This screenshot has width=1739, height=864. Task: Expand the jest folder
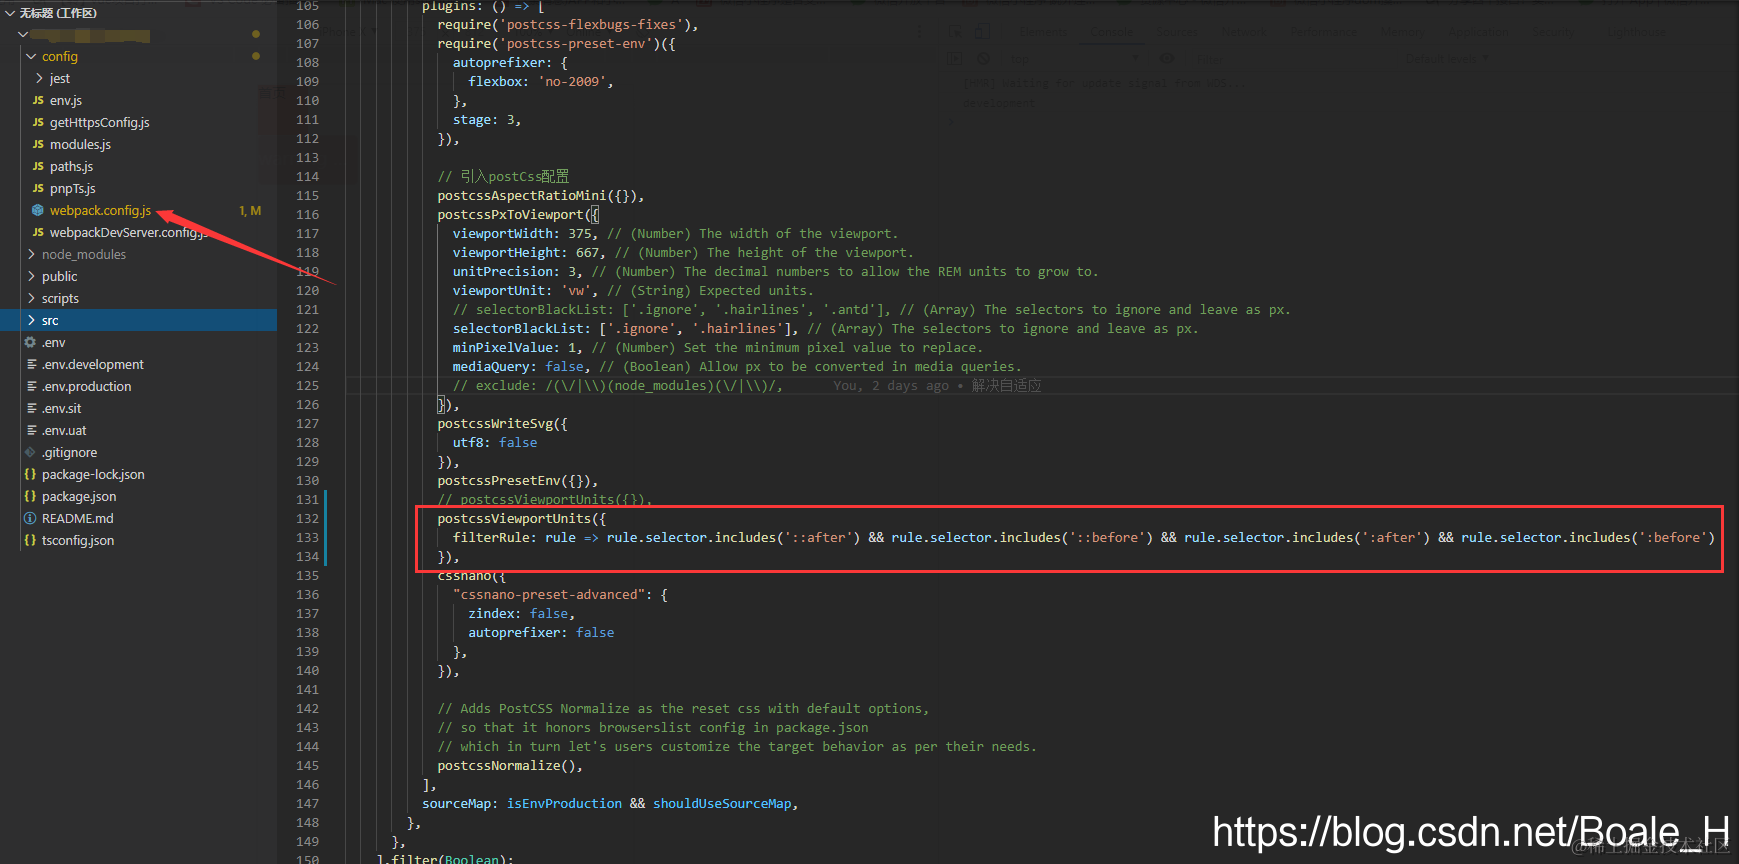[x=39, y=78]
